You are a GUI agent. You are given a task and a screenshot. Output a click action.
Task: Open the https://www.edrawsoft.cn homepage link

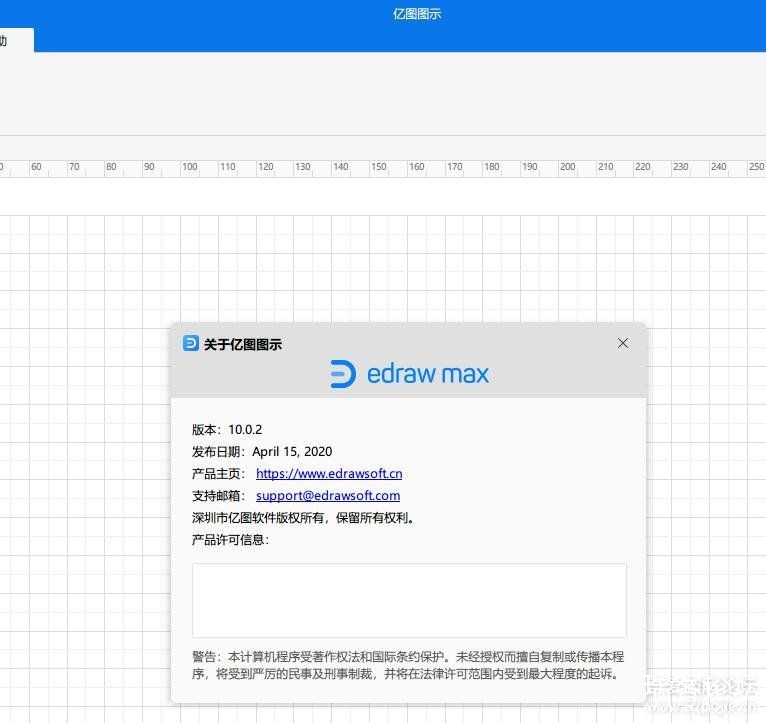(328, 473)
